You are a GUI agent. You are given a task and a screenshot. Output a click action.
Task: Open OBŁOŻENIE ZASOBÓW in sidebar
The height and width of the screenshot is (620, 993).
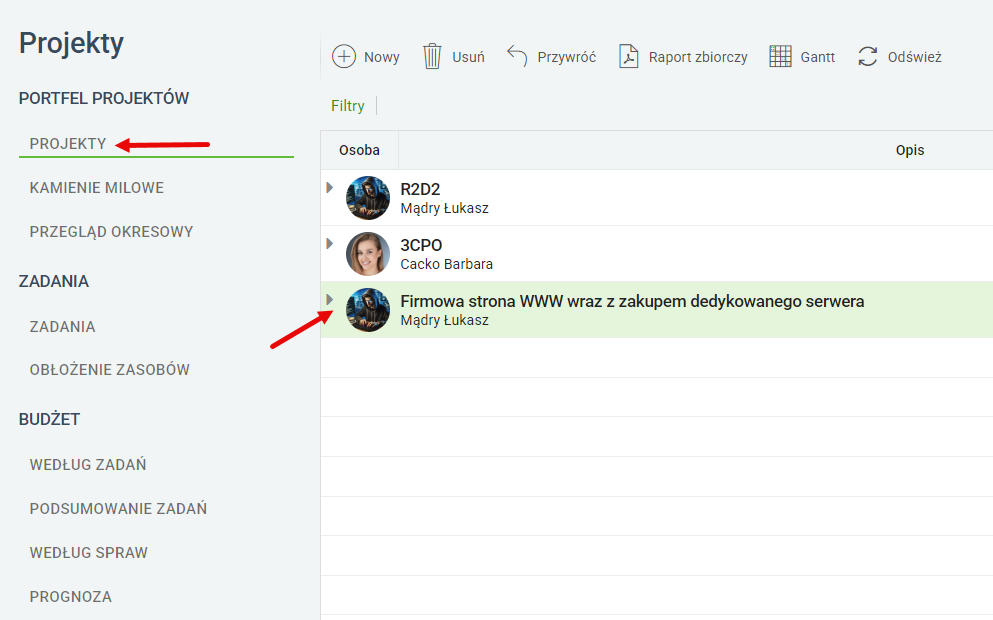pos(110,369)
